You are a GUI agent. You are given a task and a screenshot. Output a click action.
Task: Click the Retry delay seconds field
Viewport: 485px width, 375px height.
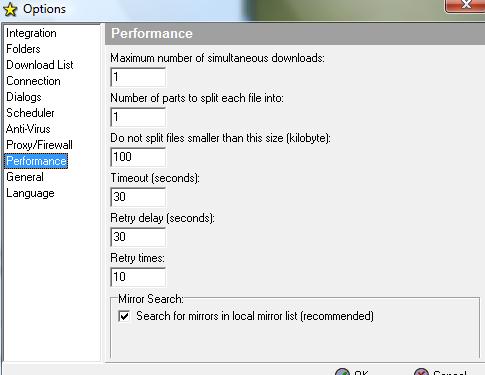tap(138, 237)
